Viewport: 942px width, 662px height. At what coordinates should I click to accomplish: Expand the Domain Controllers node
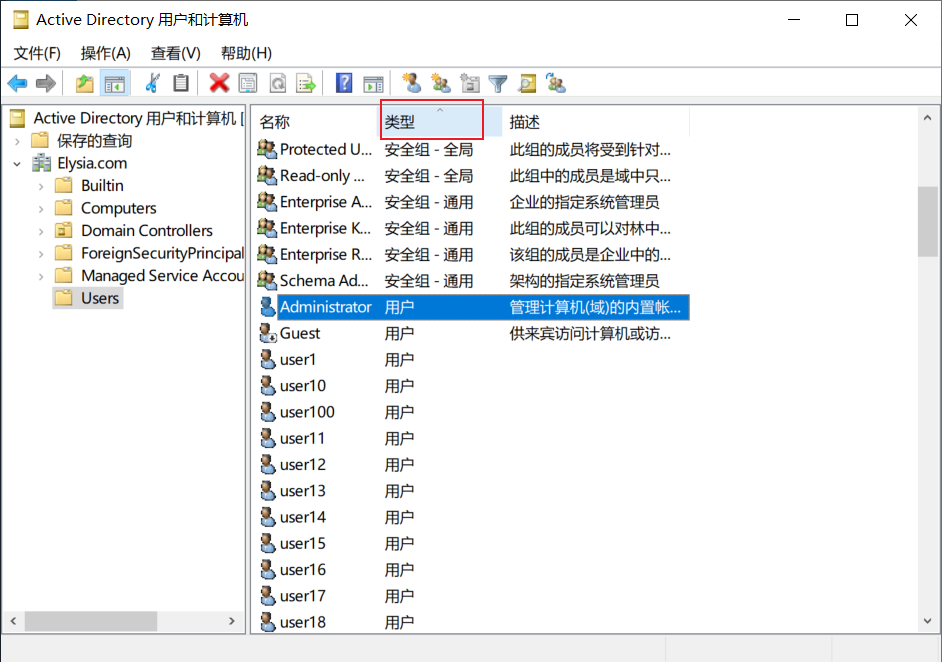pyautogui.click(x=41, y=231)
